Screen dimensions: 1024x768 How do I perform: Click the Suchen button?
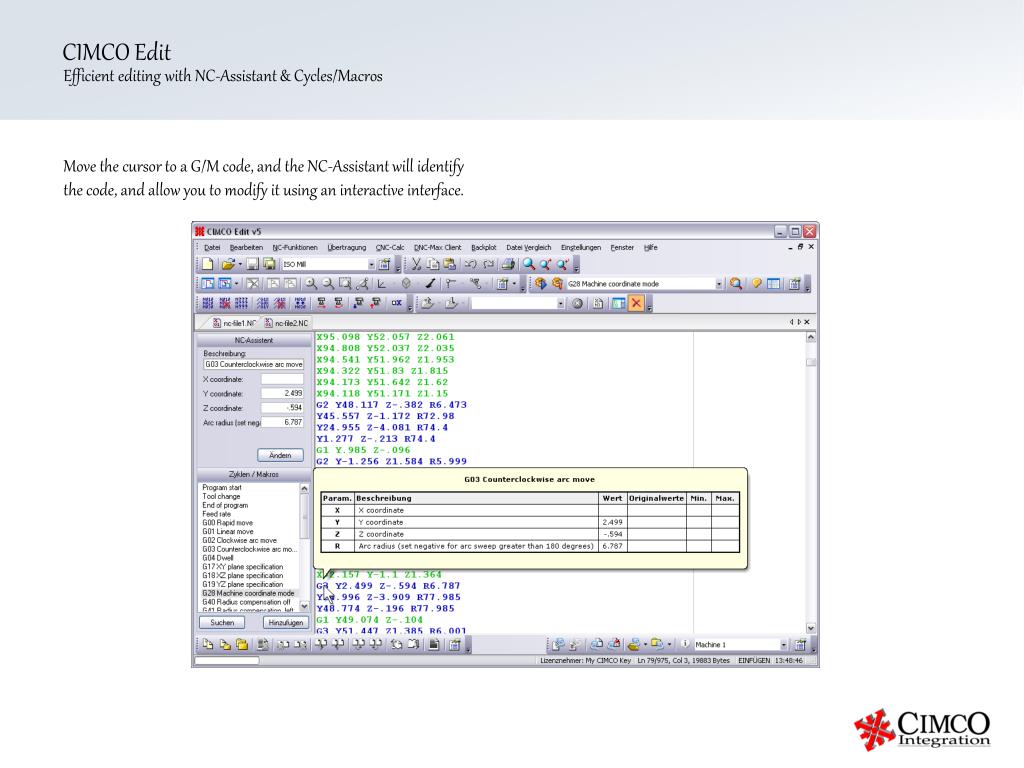(x=222, y=622)
